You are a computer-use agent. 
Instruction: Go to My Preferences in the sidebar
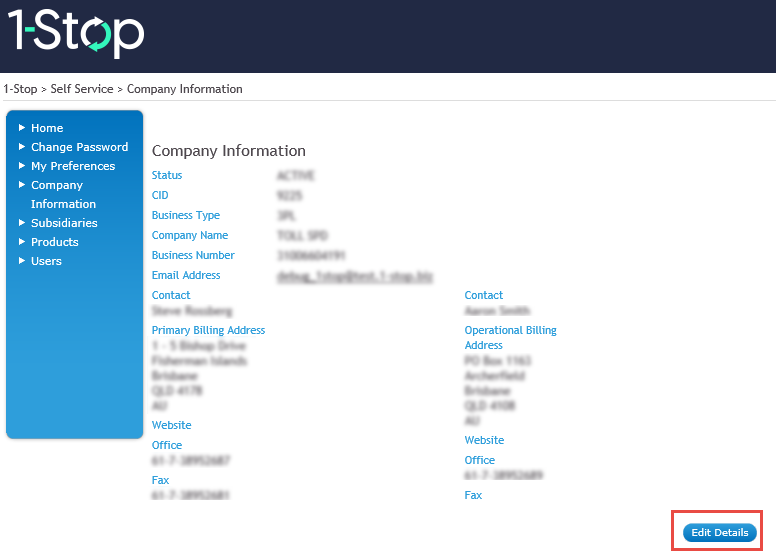(x=73, y=166)
